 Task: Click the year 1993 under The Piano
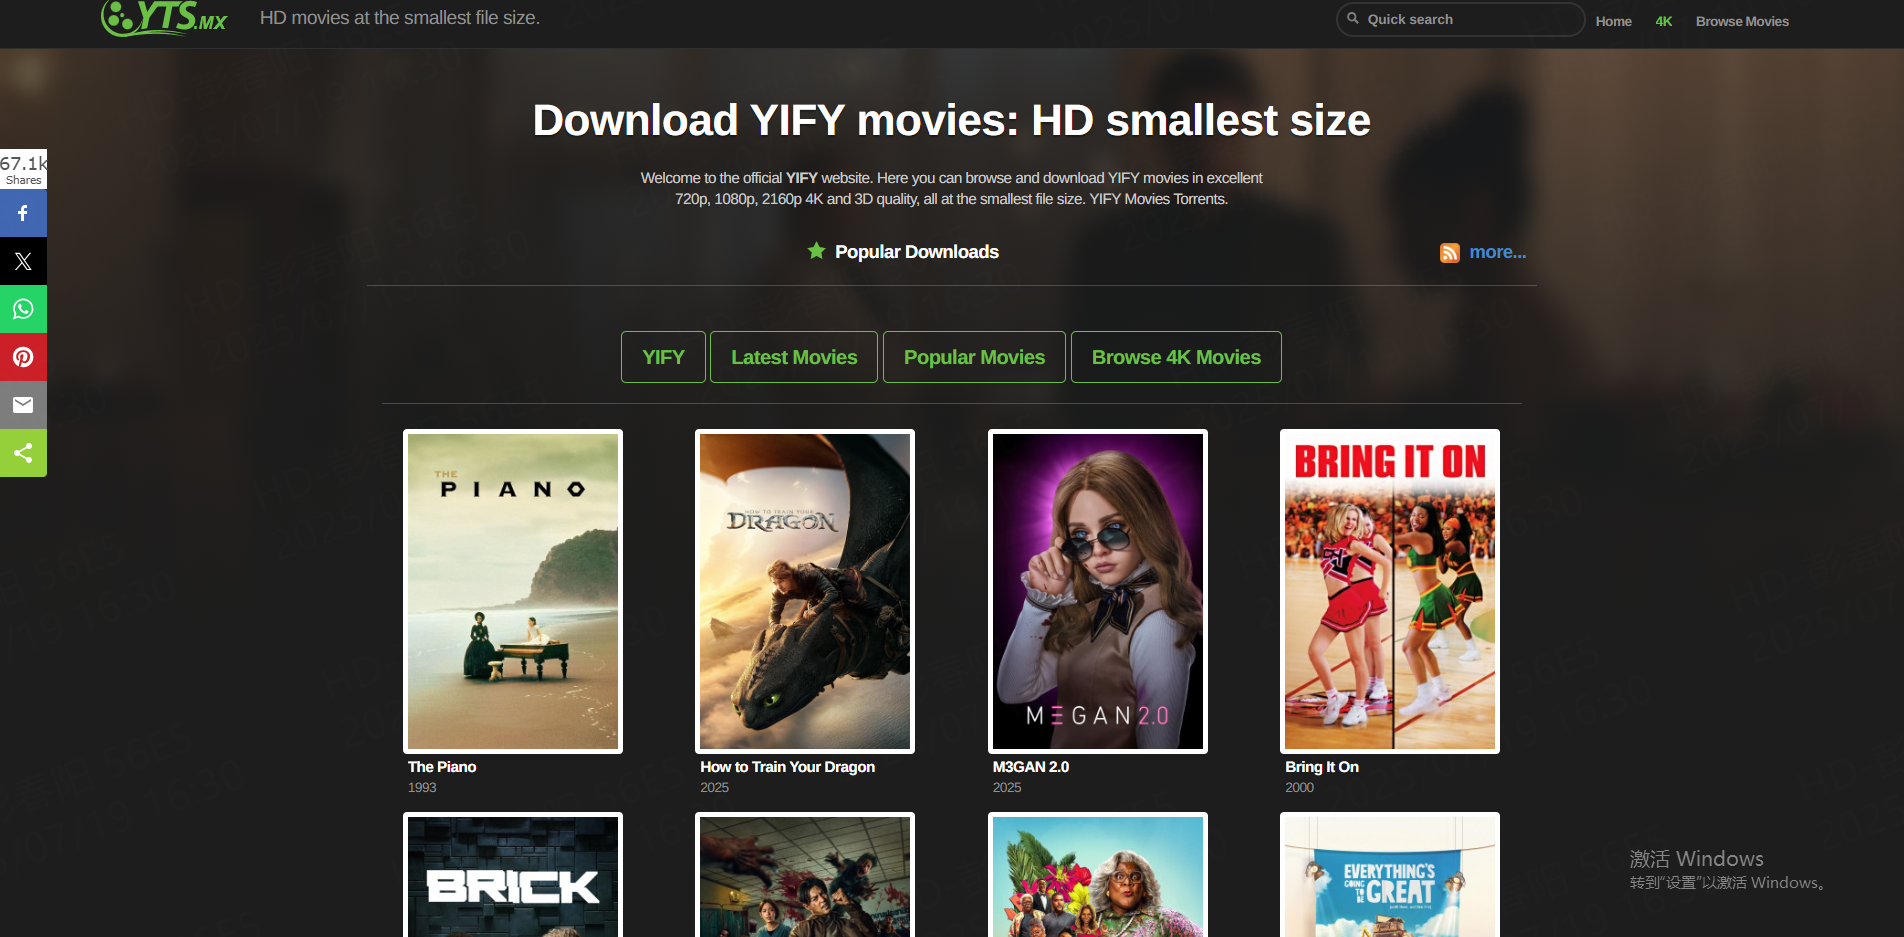[422, 788]
